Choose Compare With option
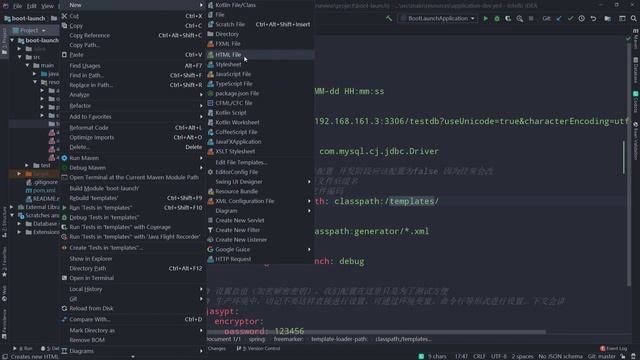Screen dimensions: 640x360 [x=132, y=320]
